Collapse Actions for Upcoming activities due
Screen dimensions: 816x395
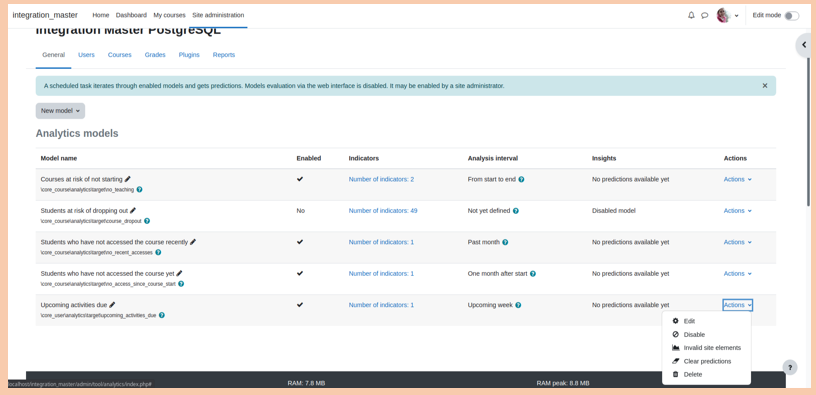[x=737, y=305]
